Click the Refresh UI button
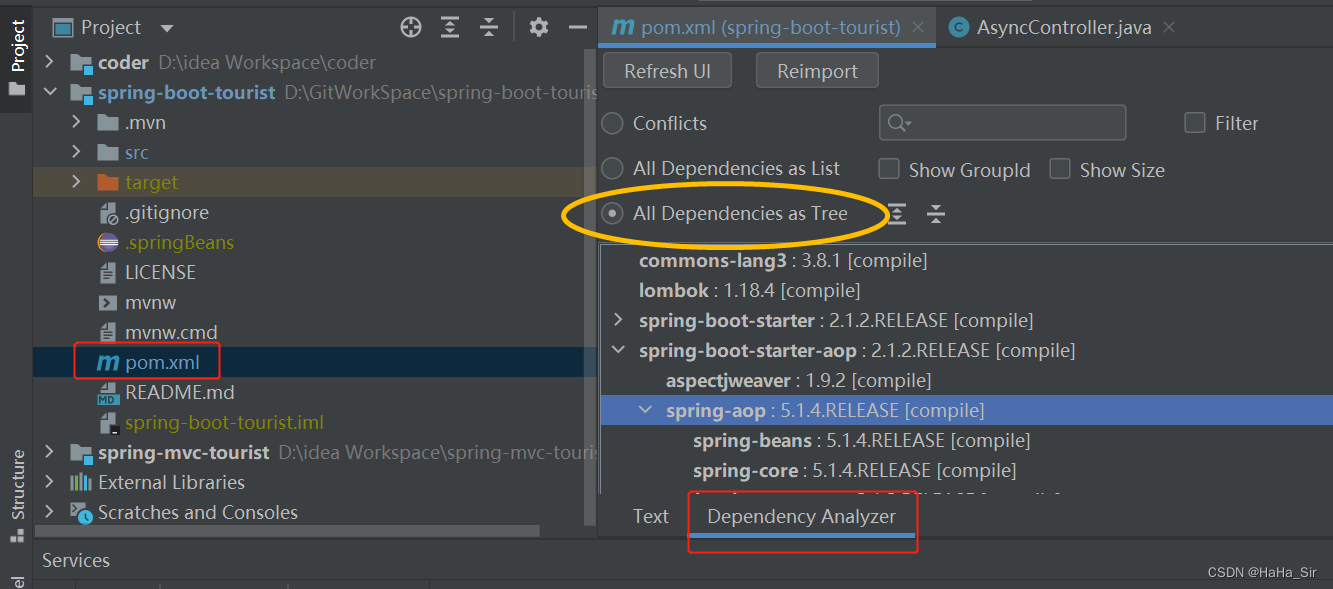Image resolution: width=1333 pixels, height=589 pixels. click(668, 71)
